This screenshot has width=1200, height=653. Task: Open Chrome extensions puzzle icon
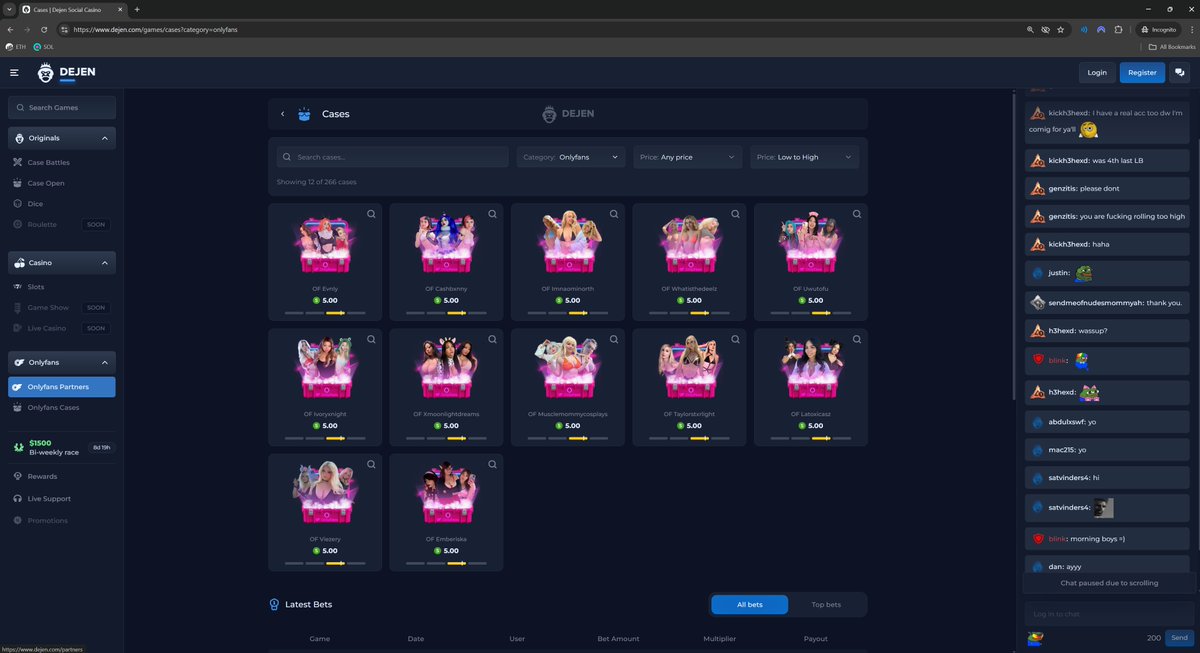pos(1118,30)
